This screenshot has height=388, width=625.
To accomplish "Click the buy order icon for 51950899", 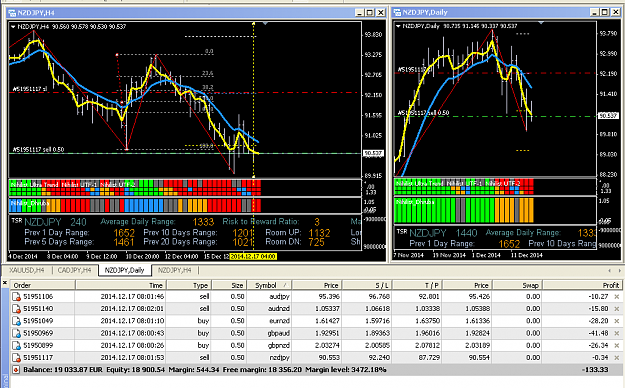I will [16, 345].
